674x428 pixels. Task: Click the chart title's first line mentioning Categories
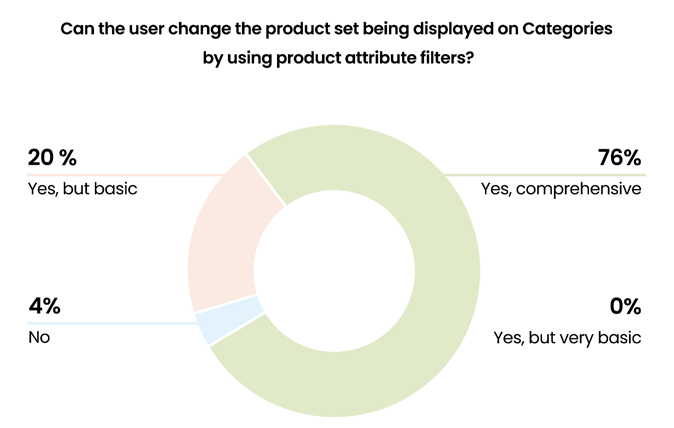click(x=336, y=29)
